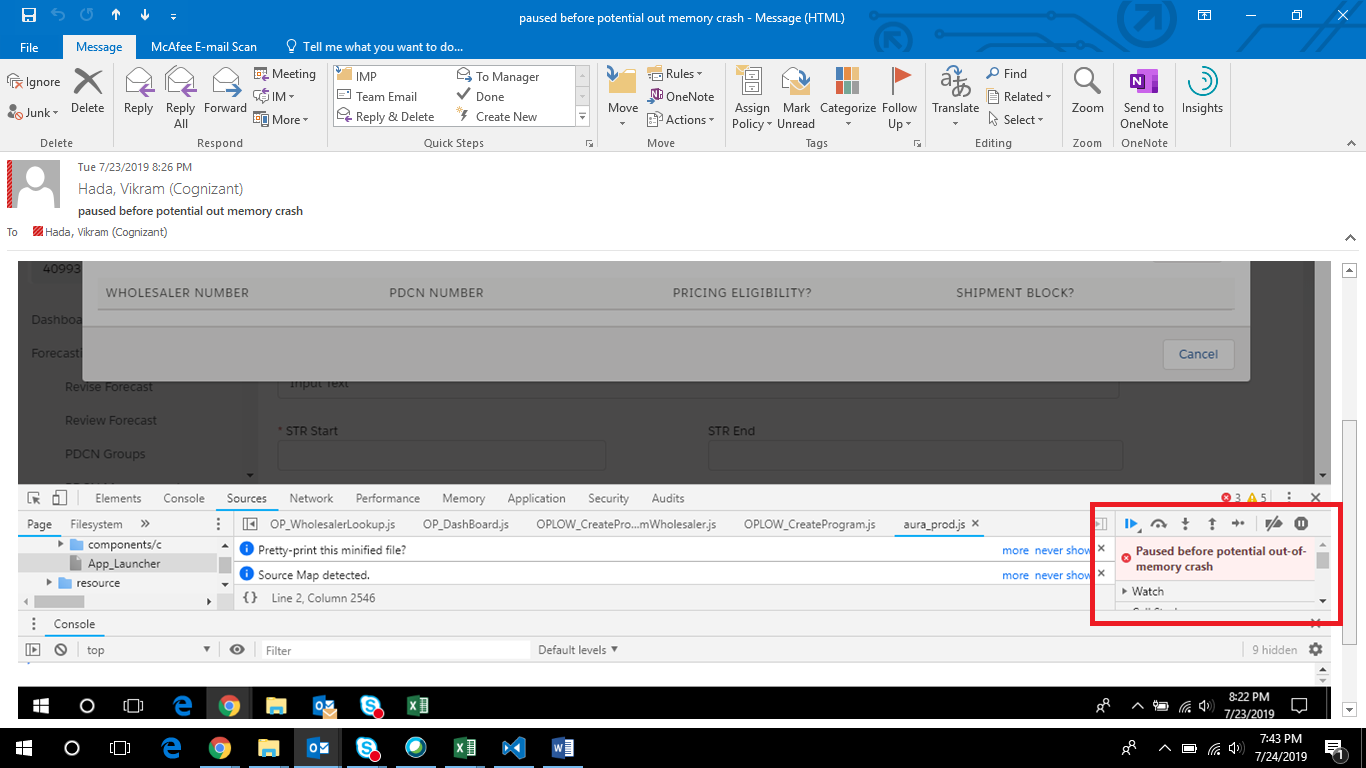Open the Translate tool
The image size is (1366, 768).
point(955,98)
